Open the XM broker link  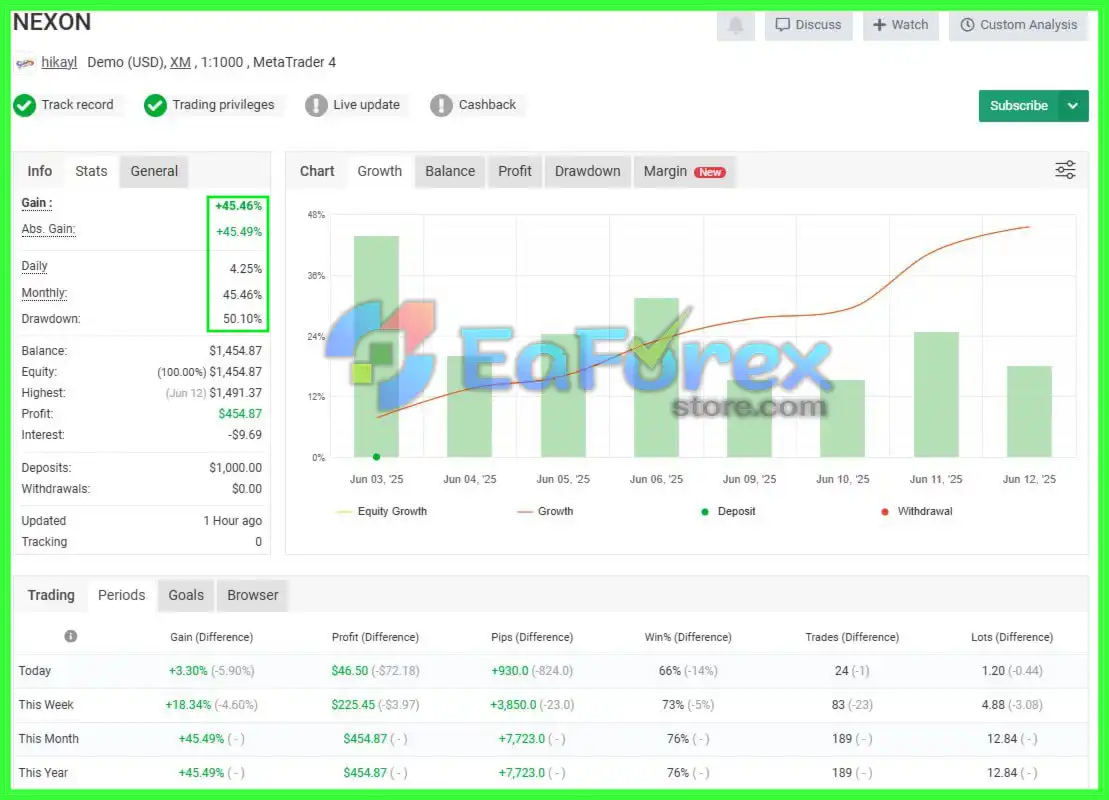click(x=180, y=62)
